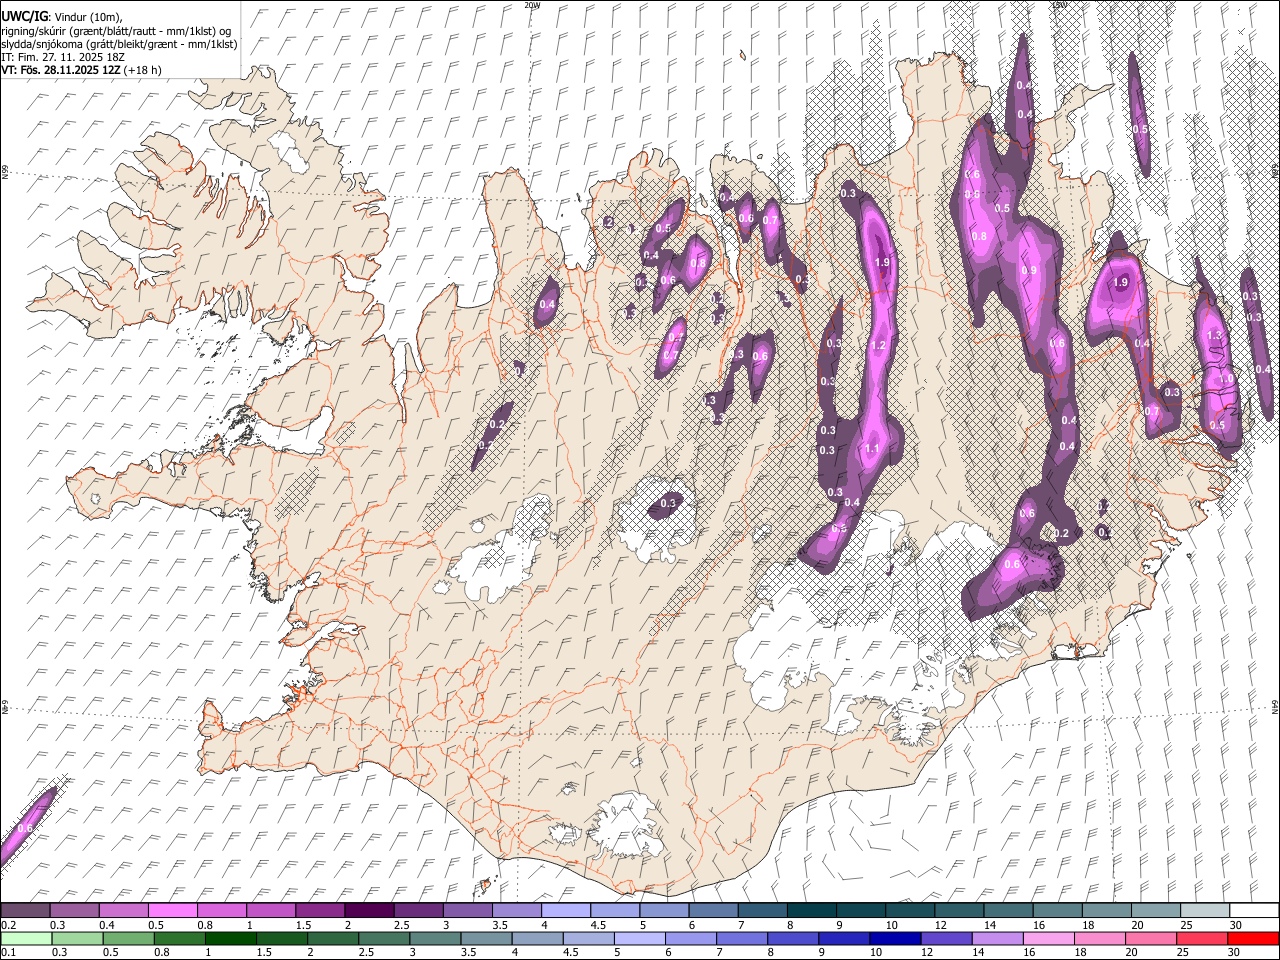This screenshot has width=1280, height=960.
Task: Click the top-row legend swatch between 5 and 6
Action: pyautogui.click(x=663, y=911)
